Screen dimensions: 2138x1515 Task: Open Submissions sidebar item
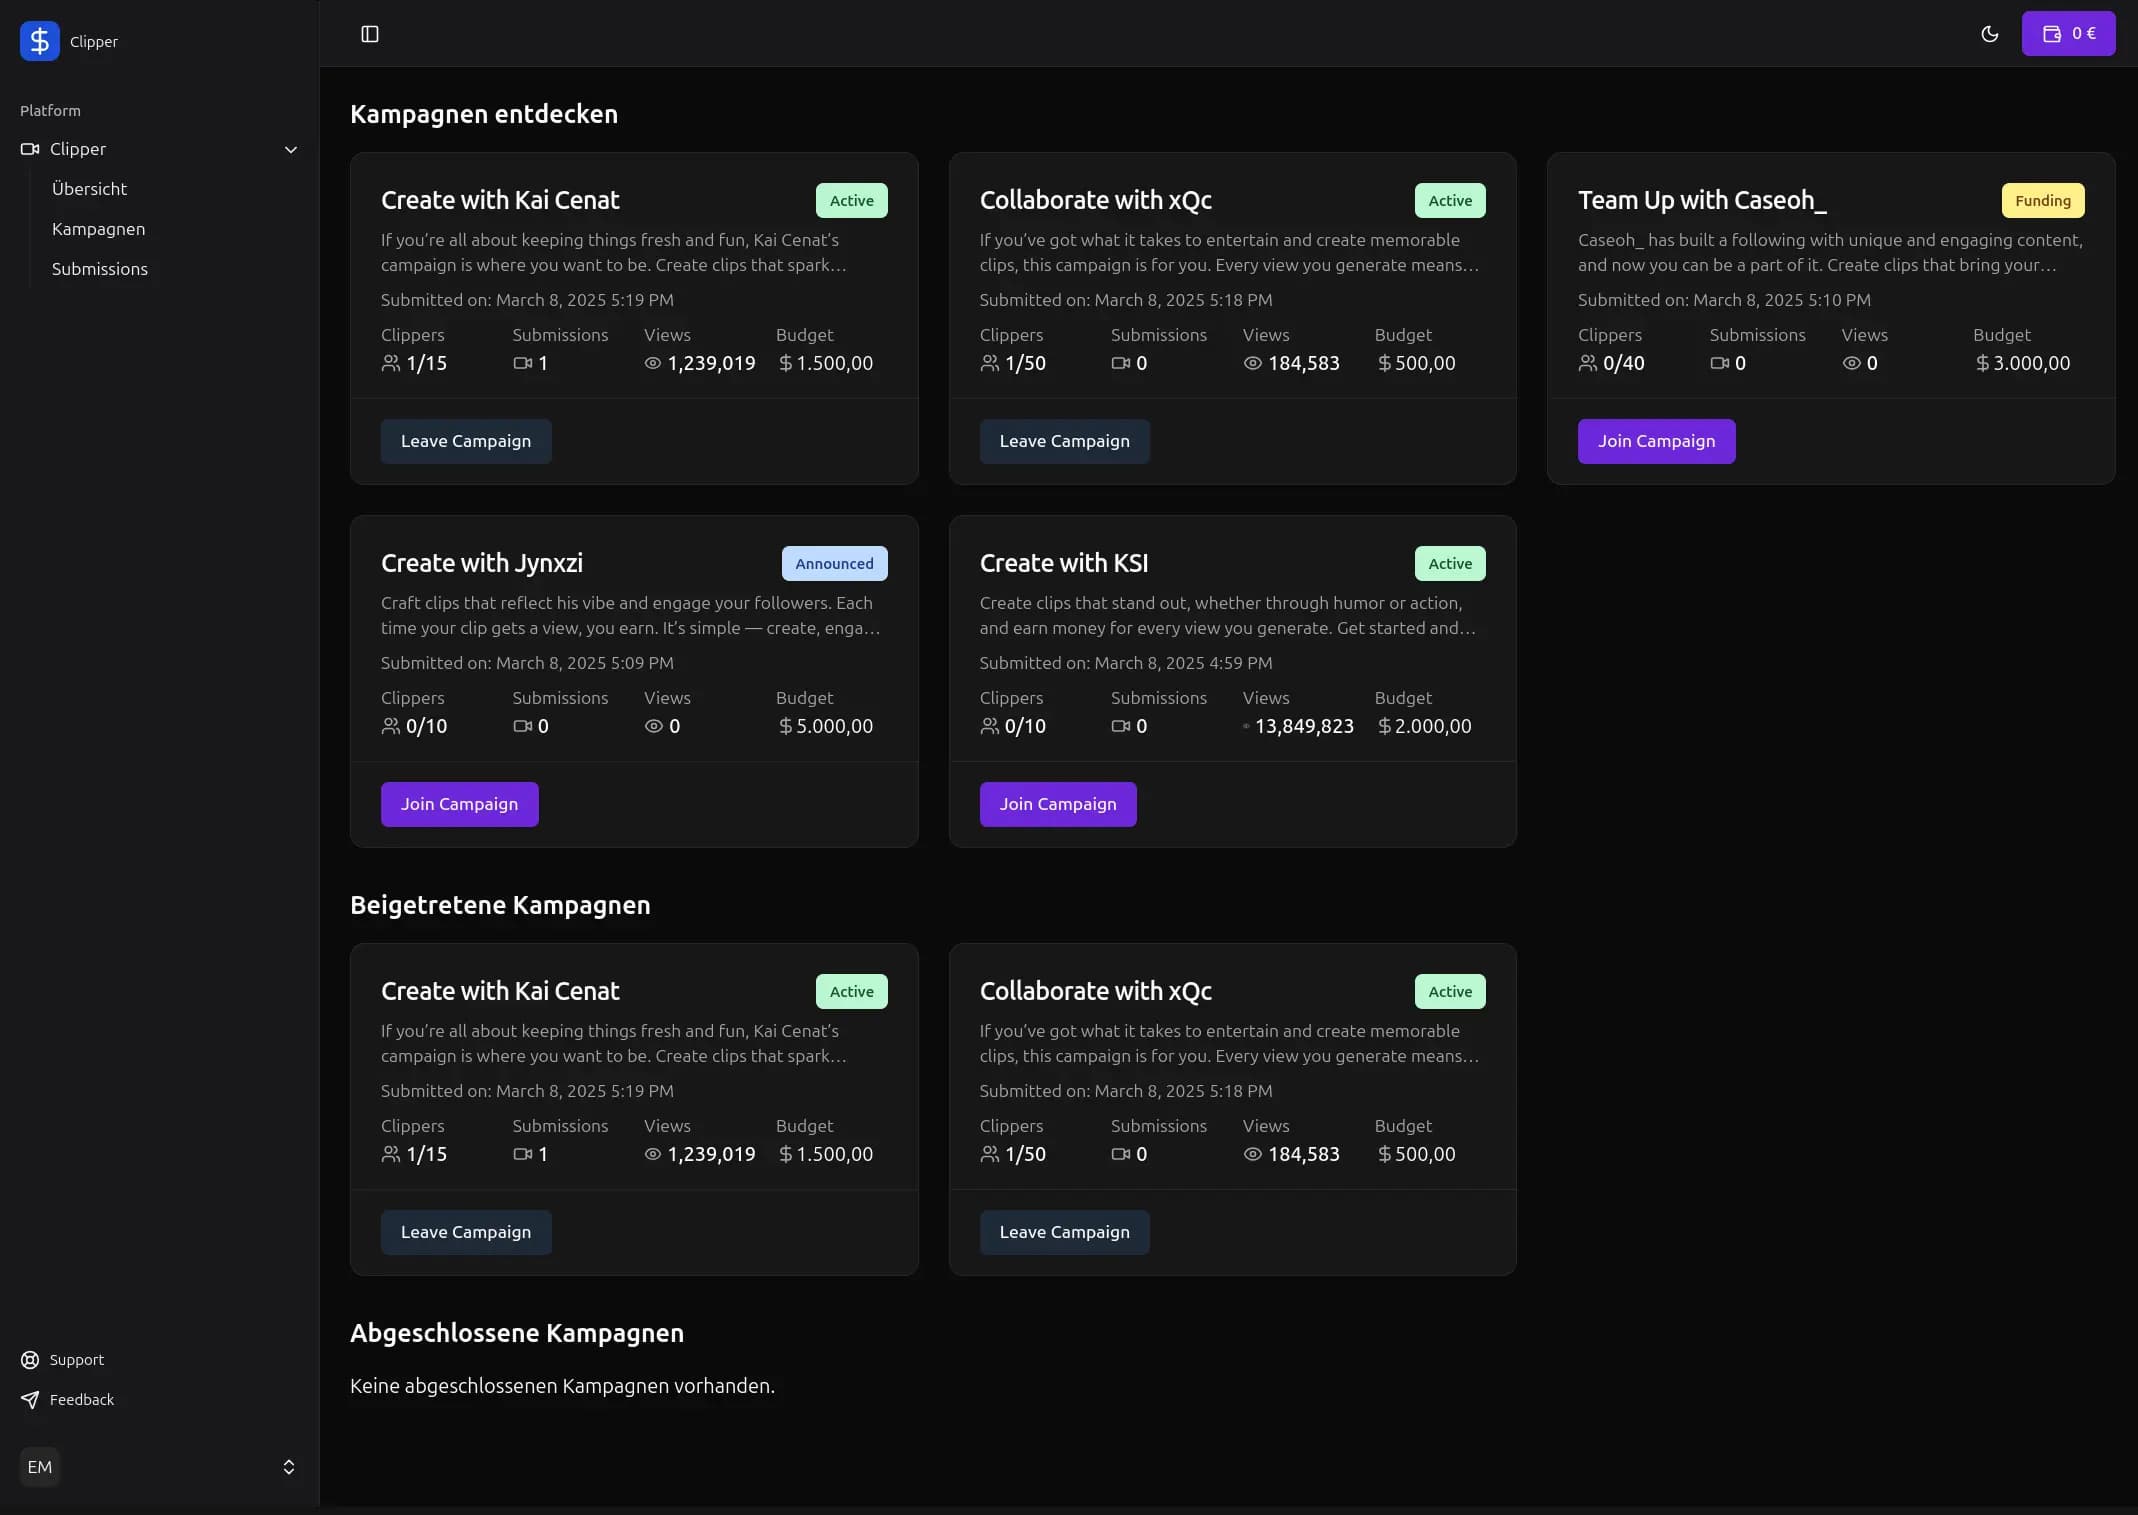coord(99,269)
